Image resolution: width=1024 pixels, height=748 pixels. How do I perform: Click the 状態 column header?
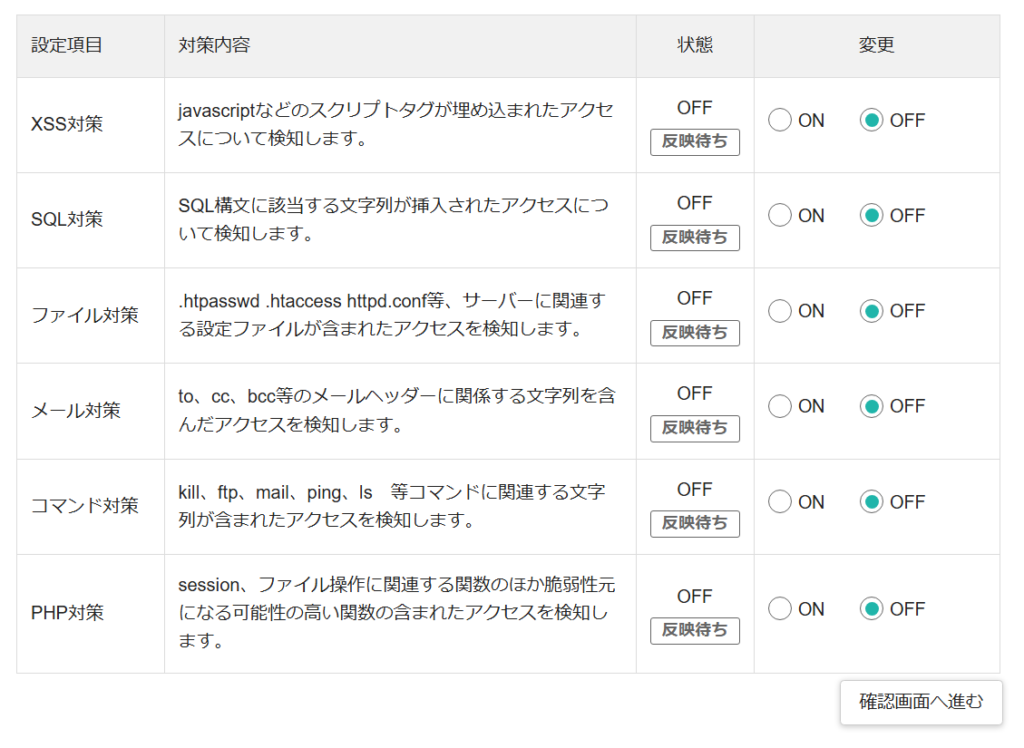click(695, 46)
